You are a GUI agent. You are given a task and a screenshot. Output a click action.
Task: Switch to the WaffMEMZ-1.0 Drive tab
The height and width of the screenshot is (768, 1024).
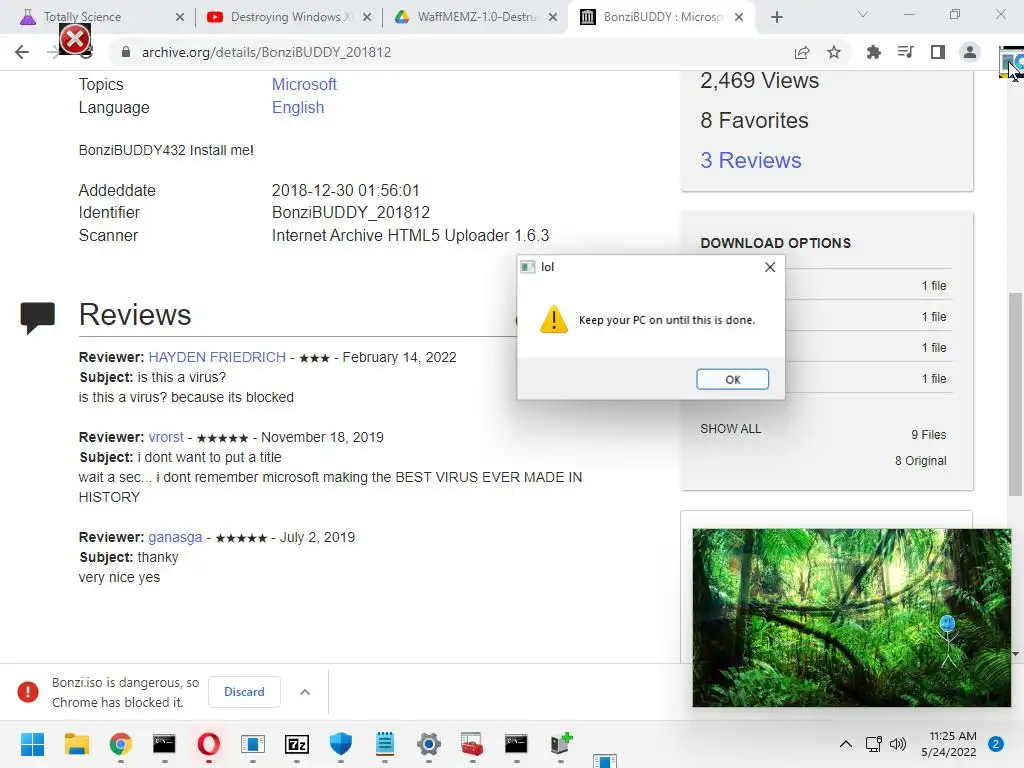click(477, 17)
